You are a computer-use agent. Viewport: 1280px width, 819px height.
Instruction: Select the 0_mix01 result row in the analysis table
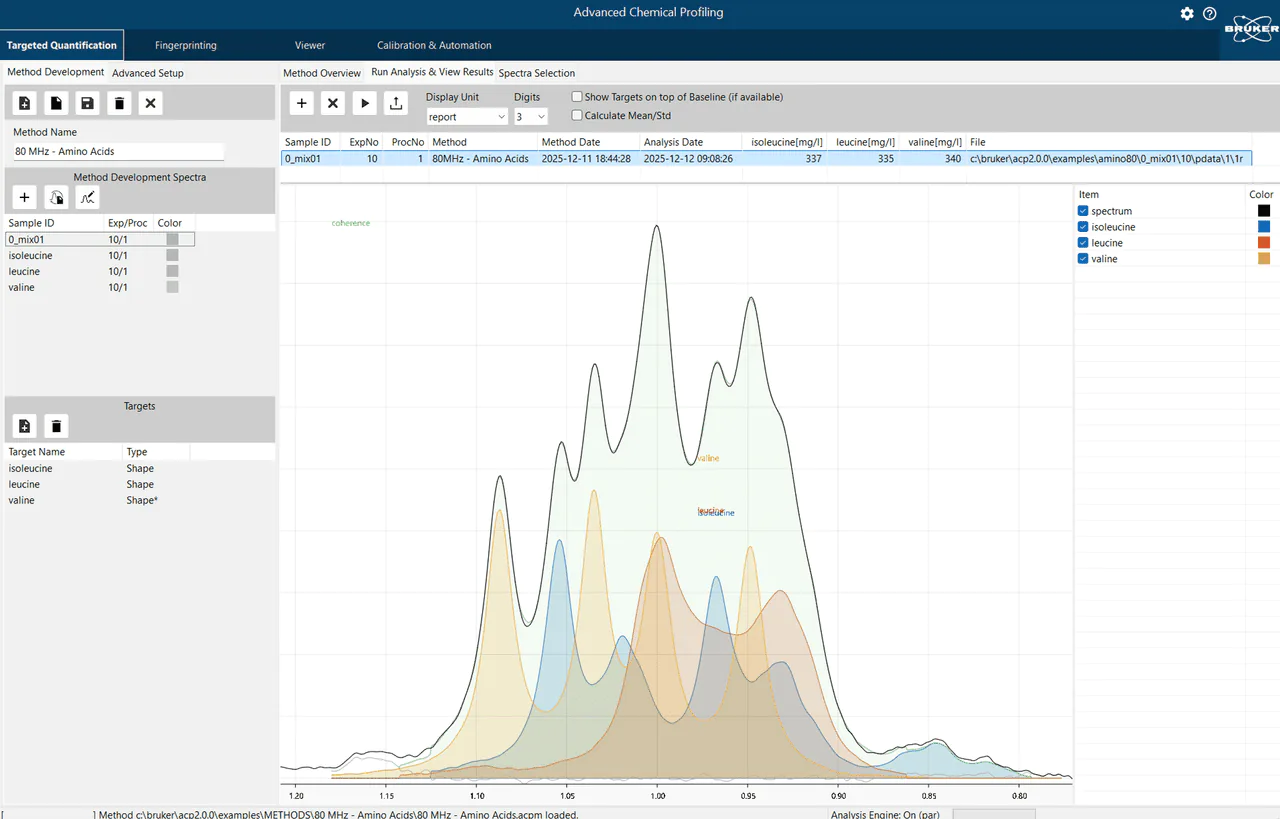click(766, 158)
